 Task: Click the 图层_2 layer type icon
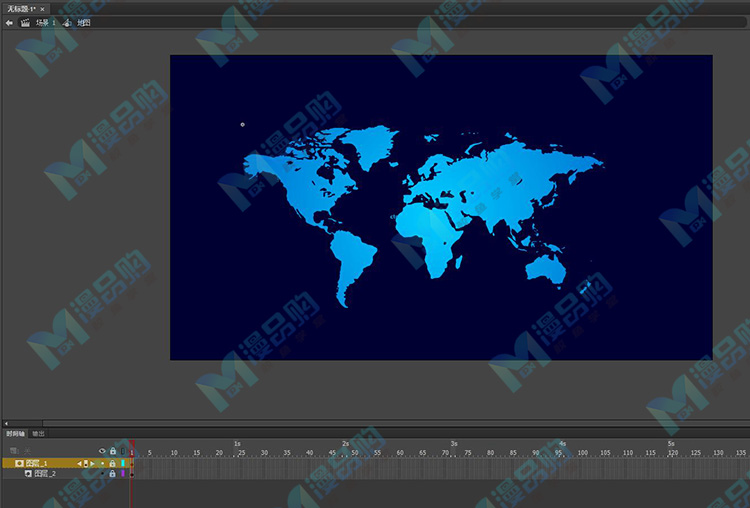28,474
